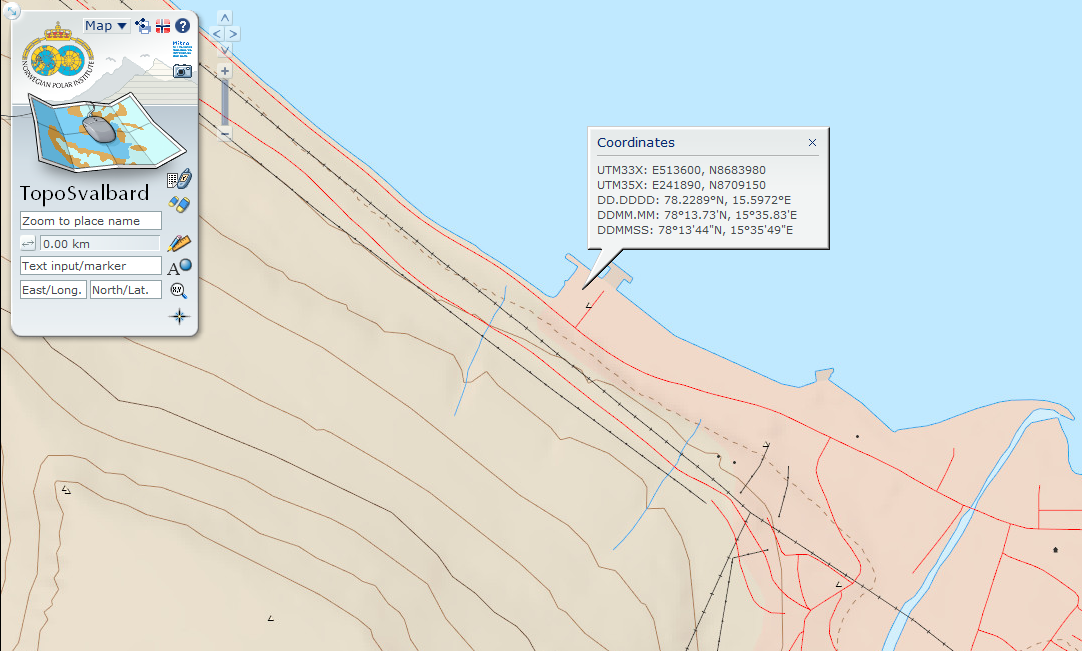Click the Zoom to place name field

coord(91,221)
